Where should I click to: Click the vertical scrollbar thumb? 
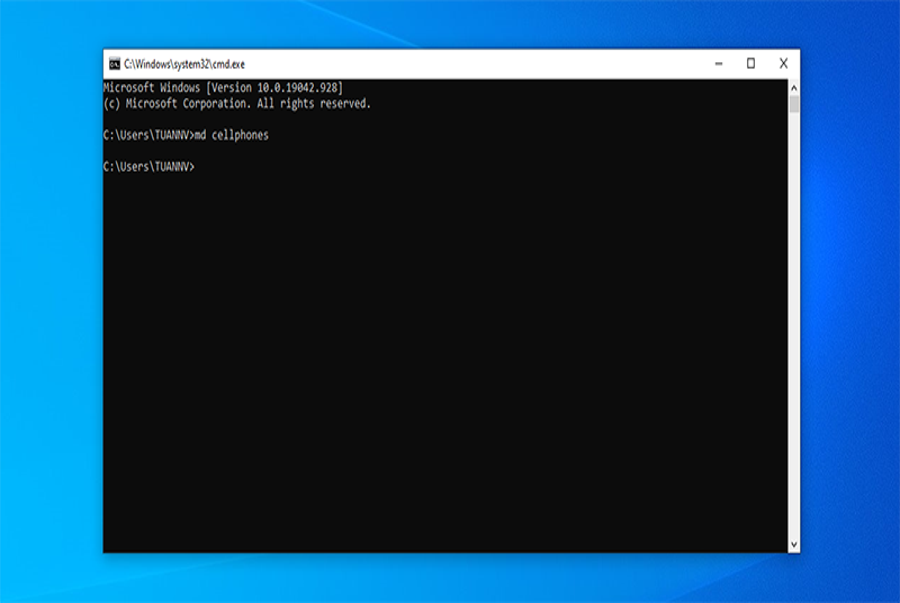(x=794, y=104)
